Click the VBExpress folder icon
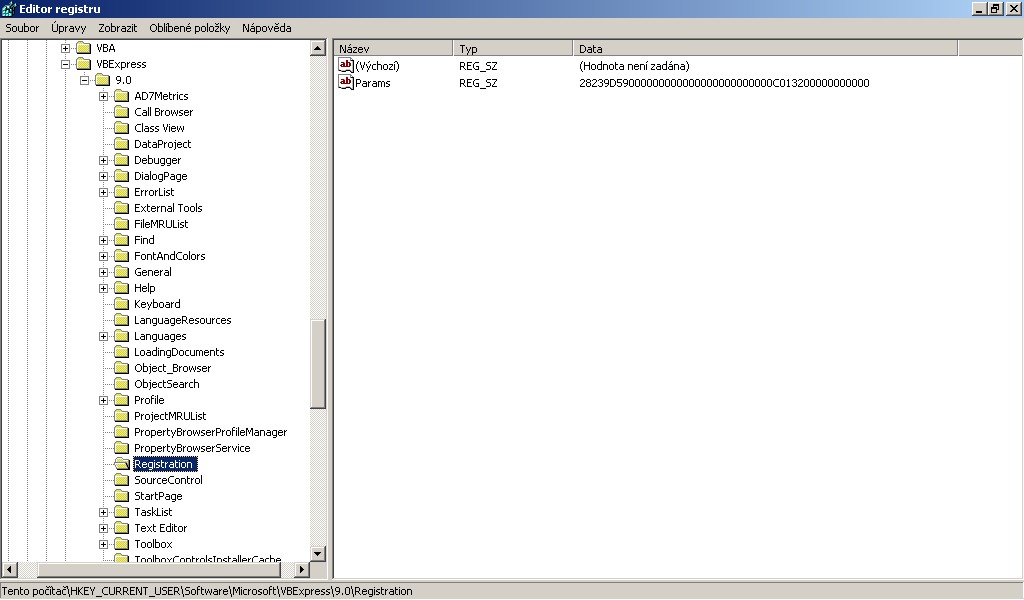This screenshot has height=600, width=1024. click(84, 64)
